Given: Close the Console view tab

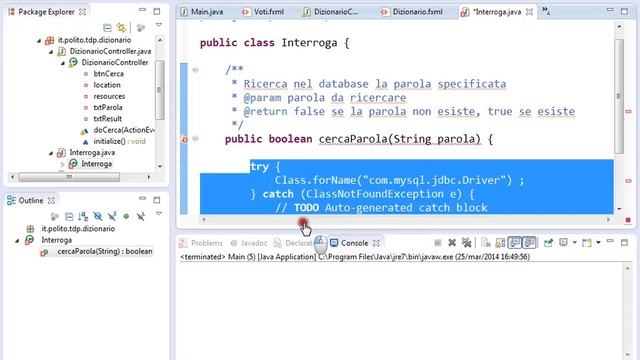Looking at the screenshot, I should [376, 243].
